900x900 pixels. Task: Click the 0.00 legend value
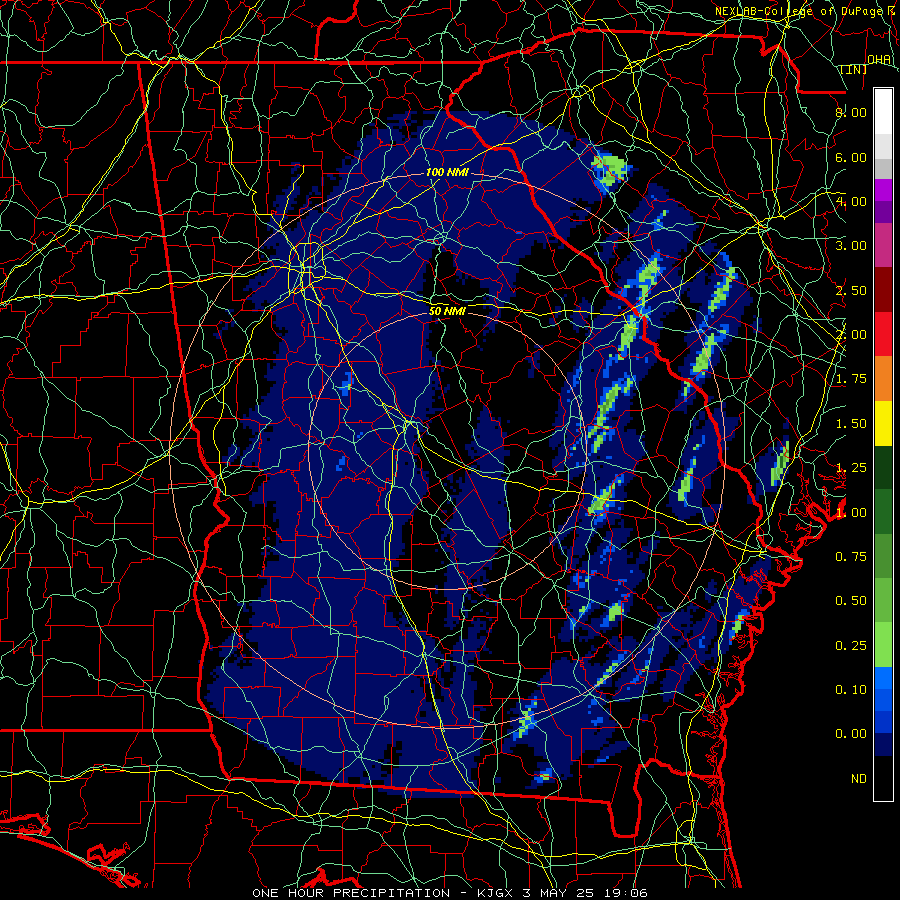point(851,734)
